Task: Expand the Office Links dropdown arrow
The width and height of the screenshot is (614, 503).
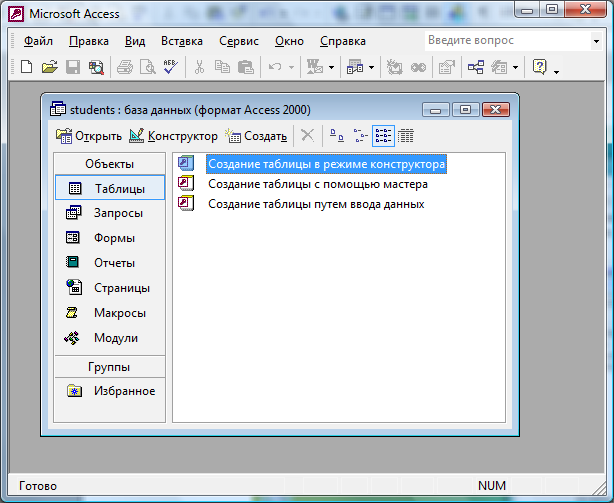Action: coord(331,67)
